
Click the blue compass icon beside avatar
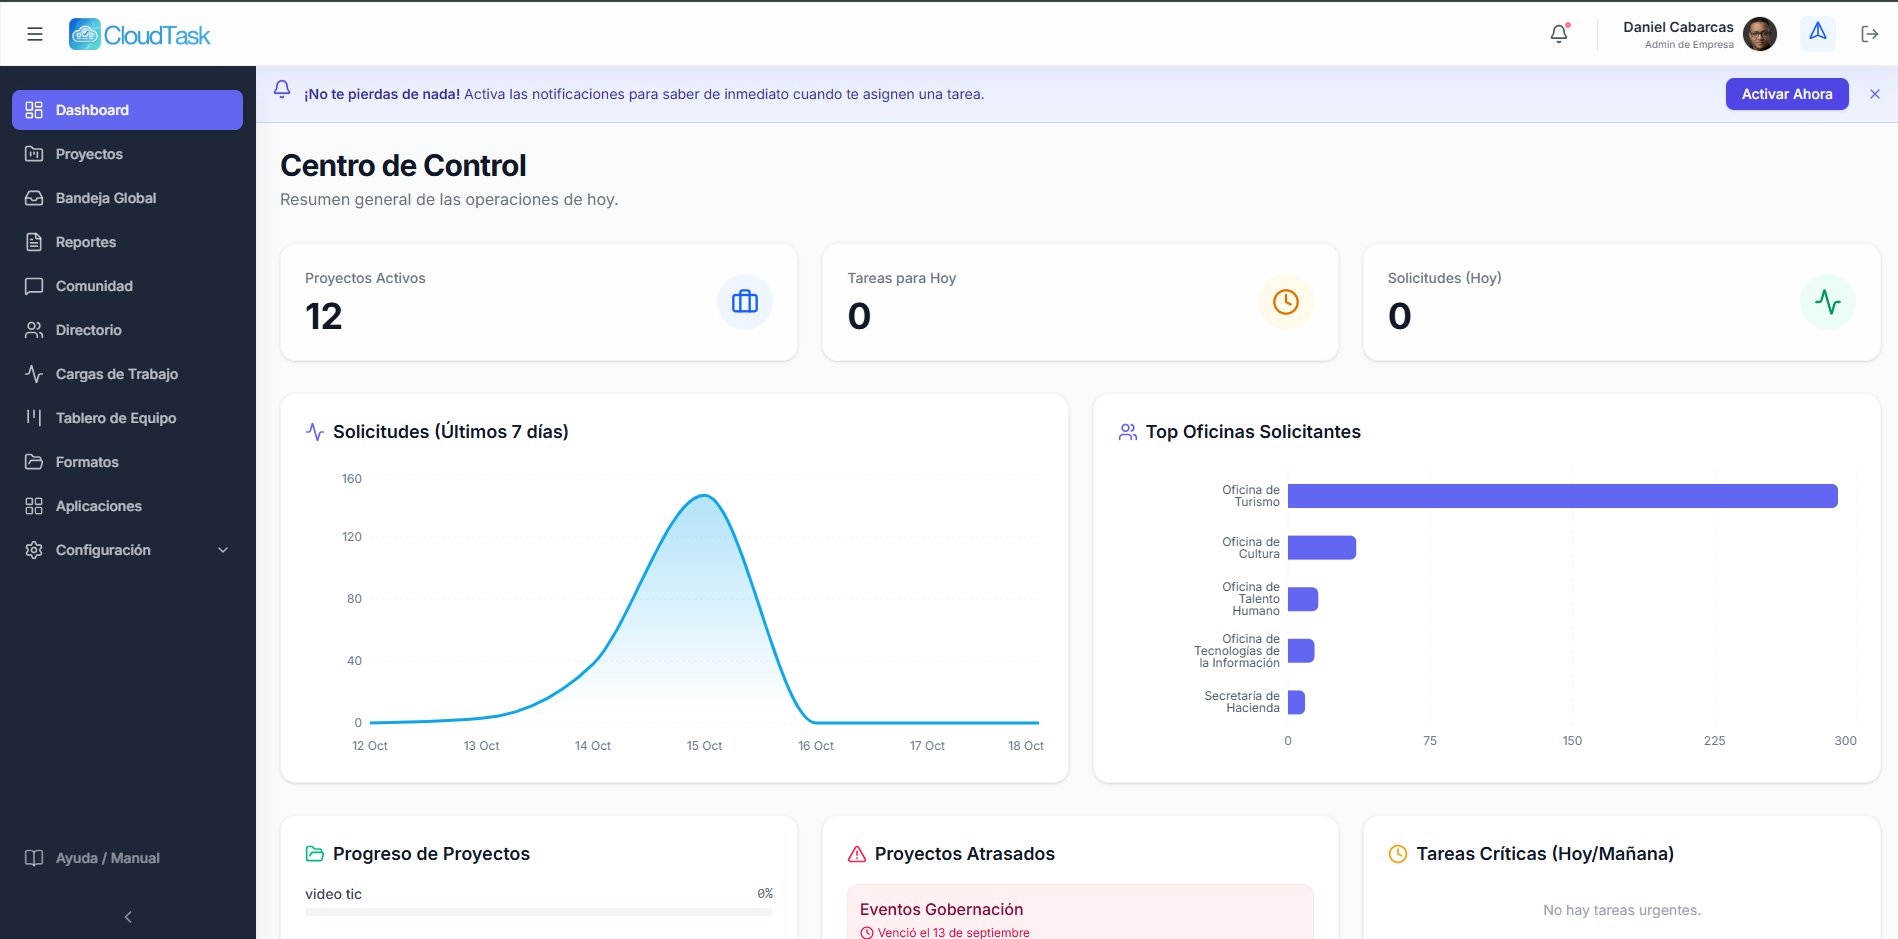click(1818, 33)
